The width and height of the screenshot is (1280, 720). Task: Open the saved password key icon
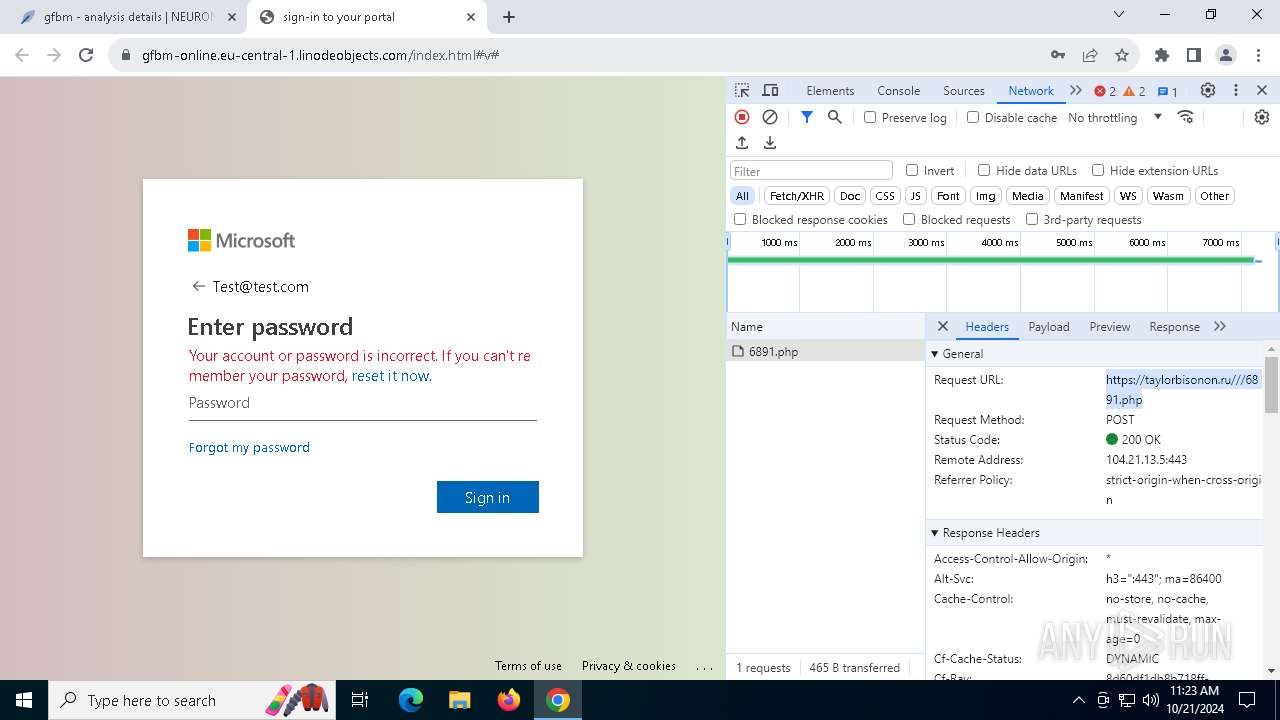1058,55
